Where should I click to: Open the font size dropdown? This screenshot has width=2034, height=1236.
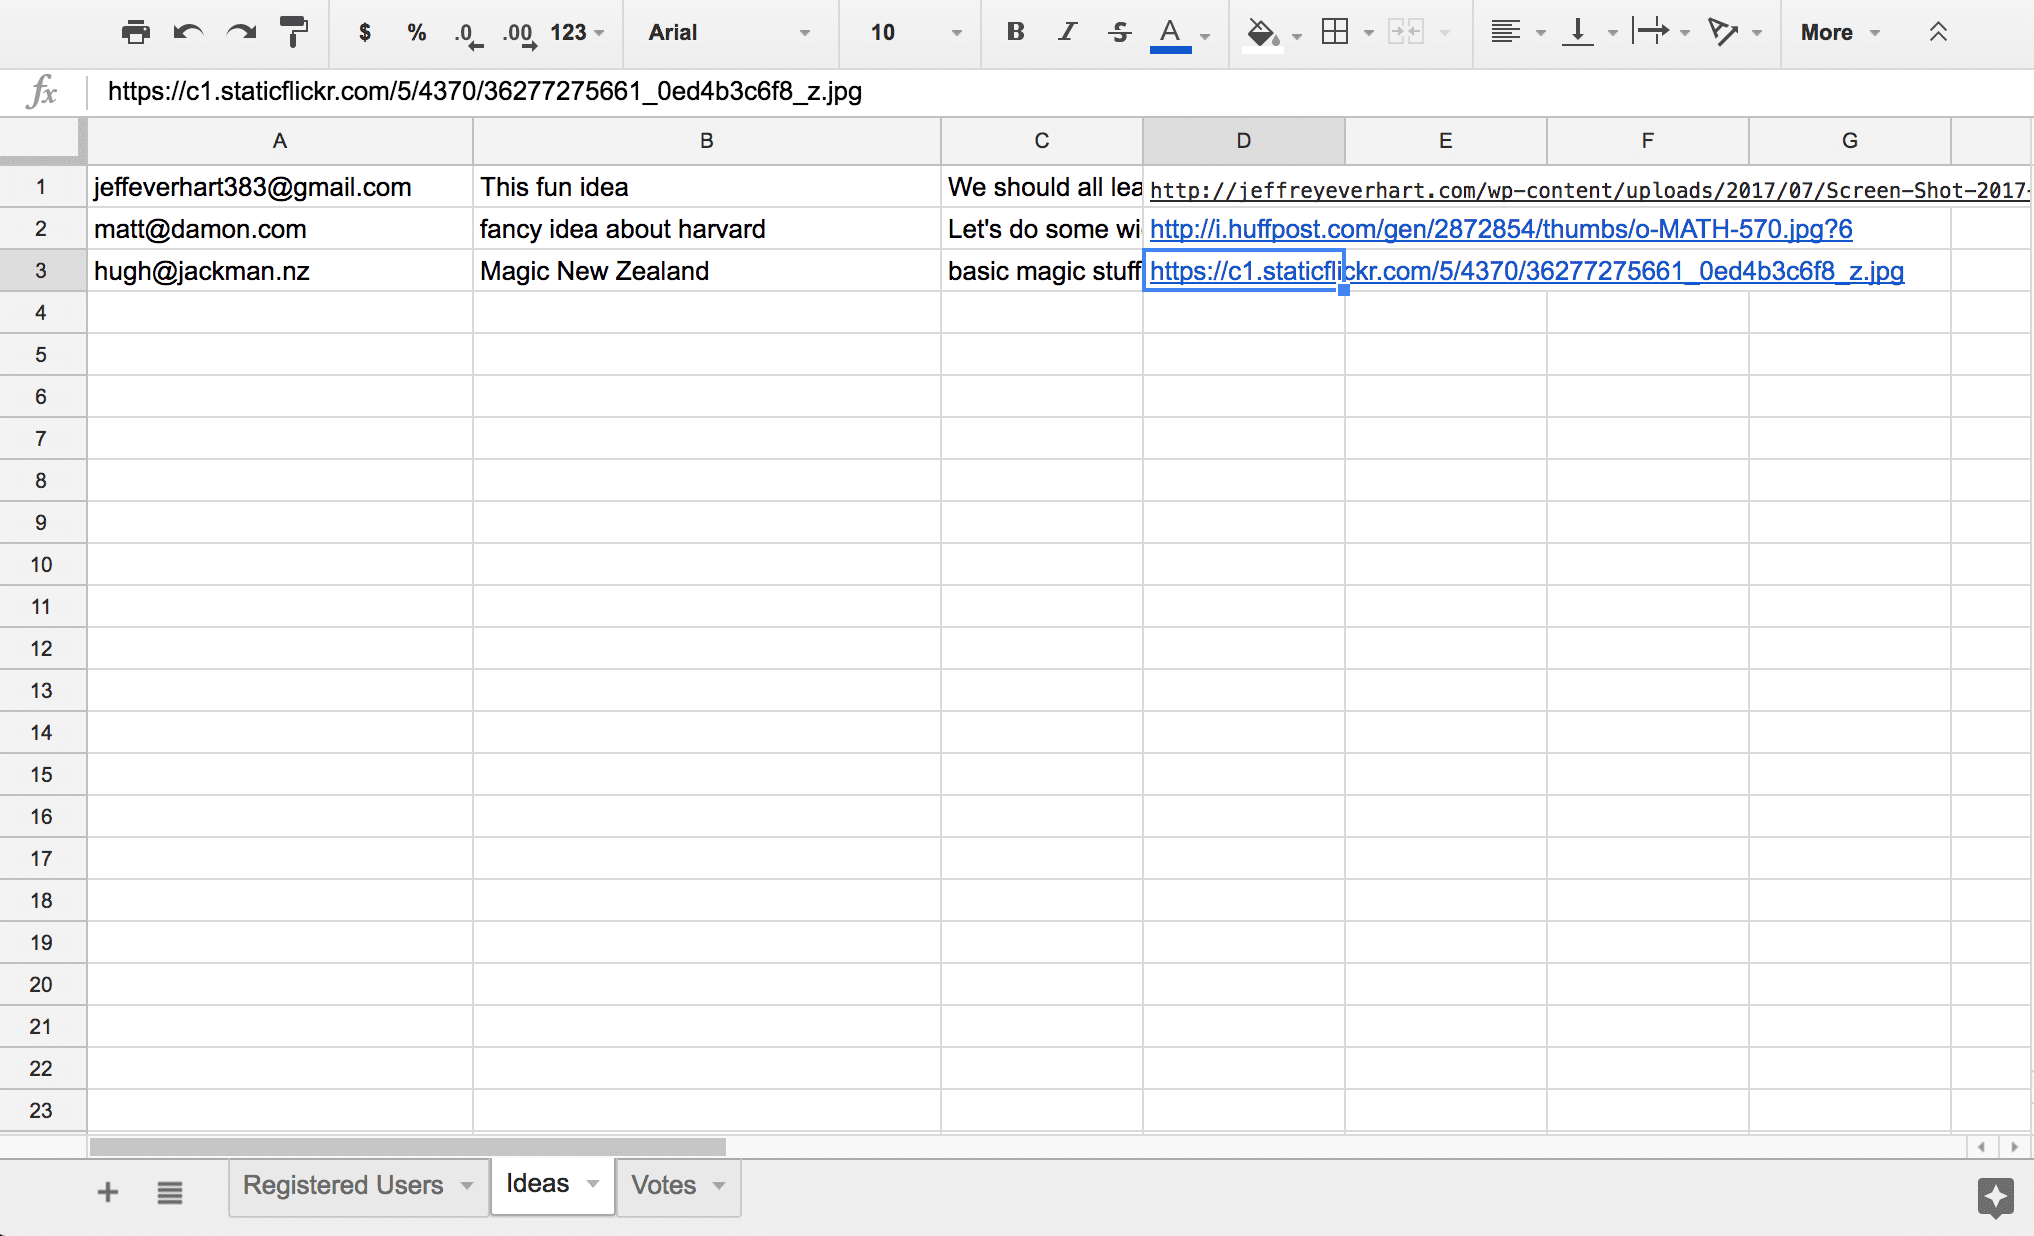[x=908, y=32]
